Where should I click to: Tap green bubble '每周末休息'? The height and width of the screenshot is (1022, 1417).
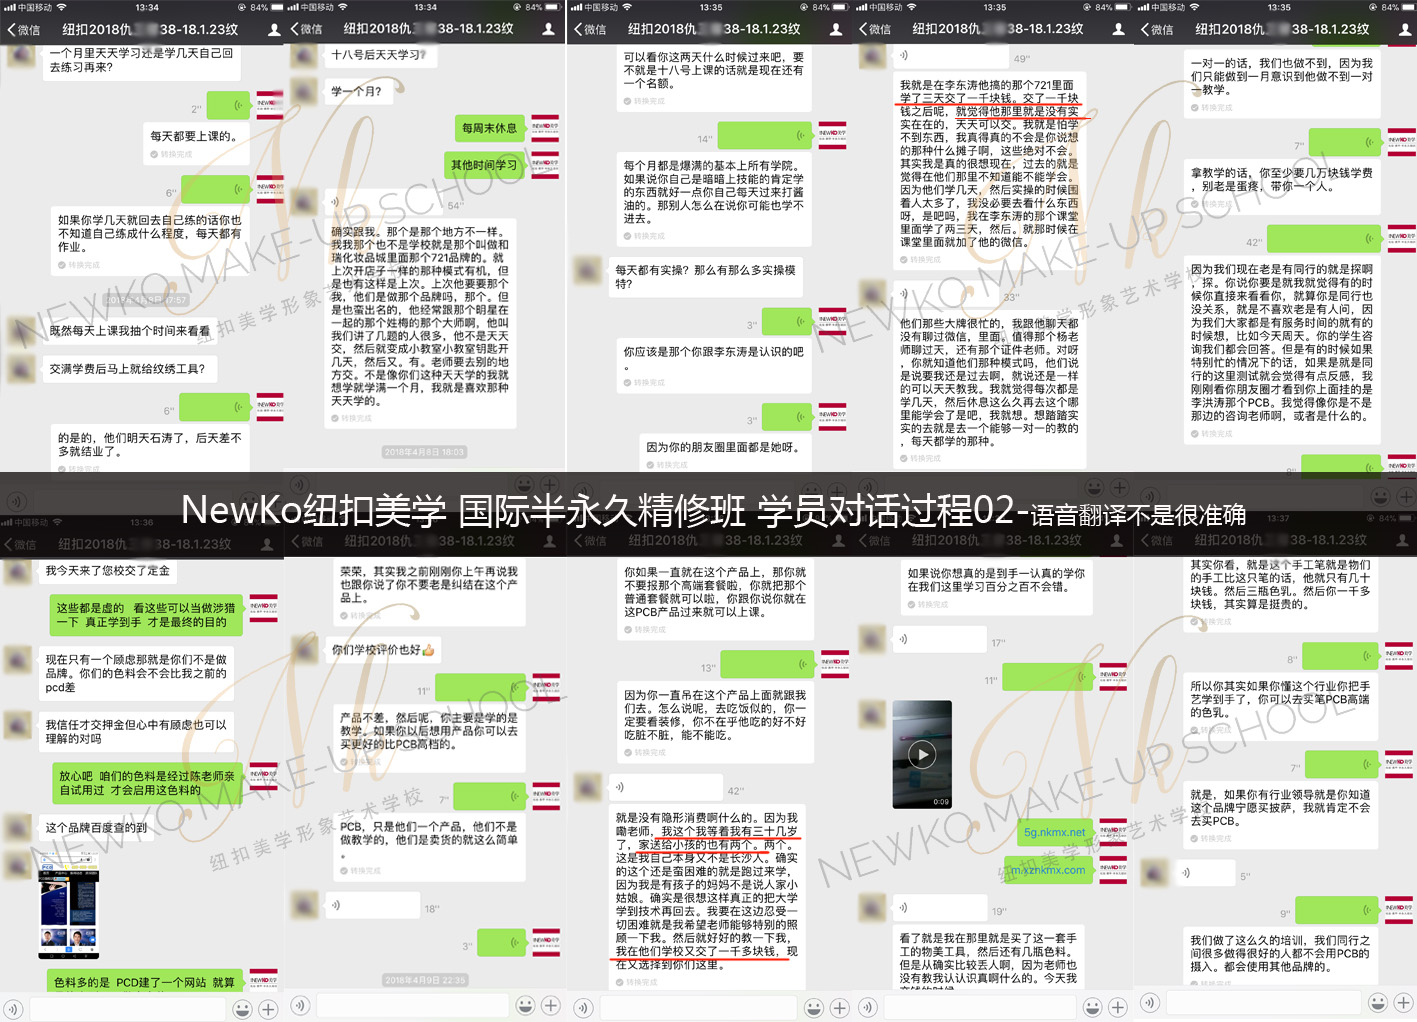point(489,128)
